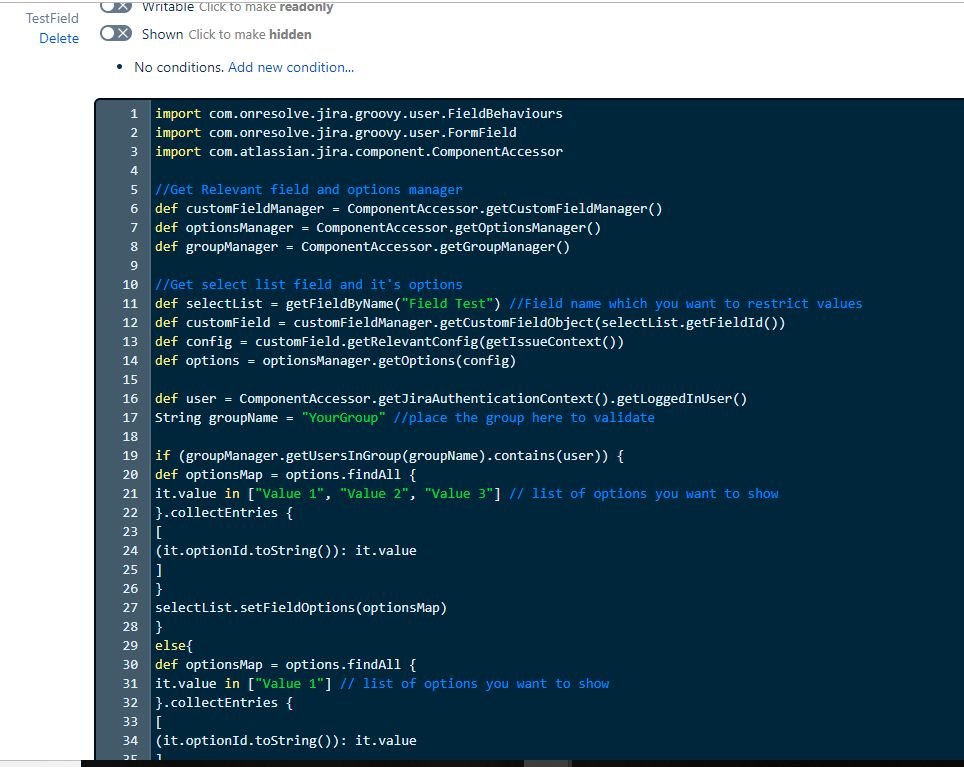Click the else{ line

(x=174, y=646)
